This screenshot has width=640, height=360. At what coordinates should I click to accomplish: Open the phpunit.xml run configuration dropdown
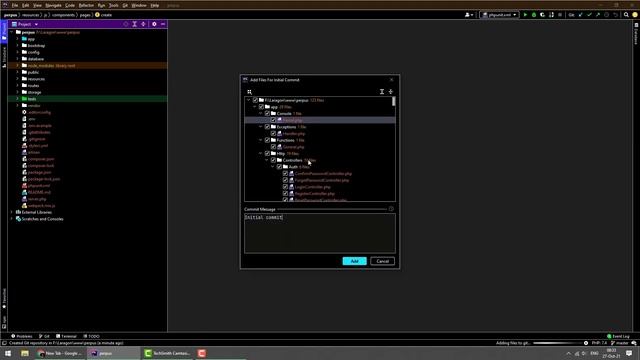pyautogui.click(x=499, y=15)
